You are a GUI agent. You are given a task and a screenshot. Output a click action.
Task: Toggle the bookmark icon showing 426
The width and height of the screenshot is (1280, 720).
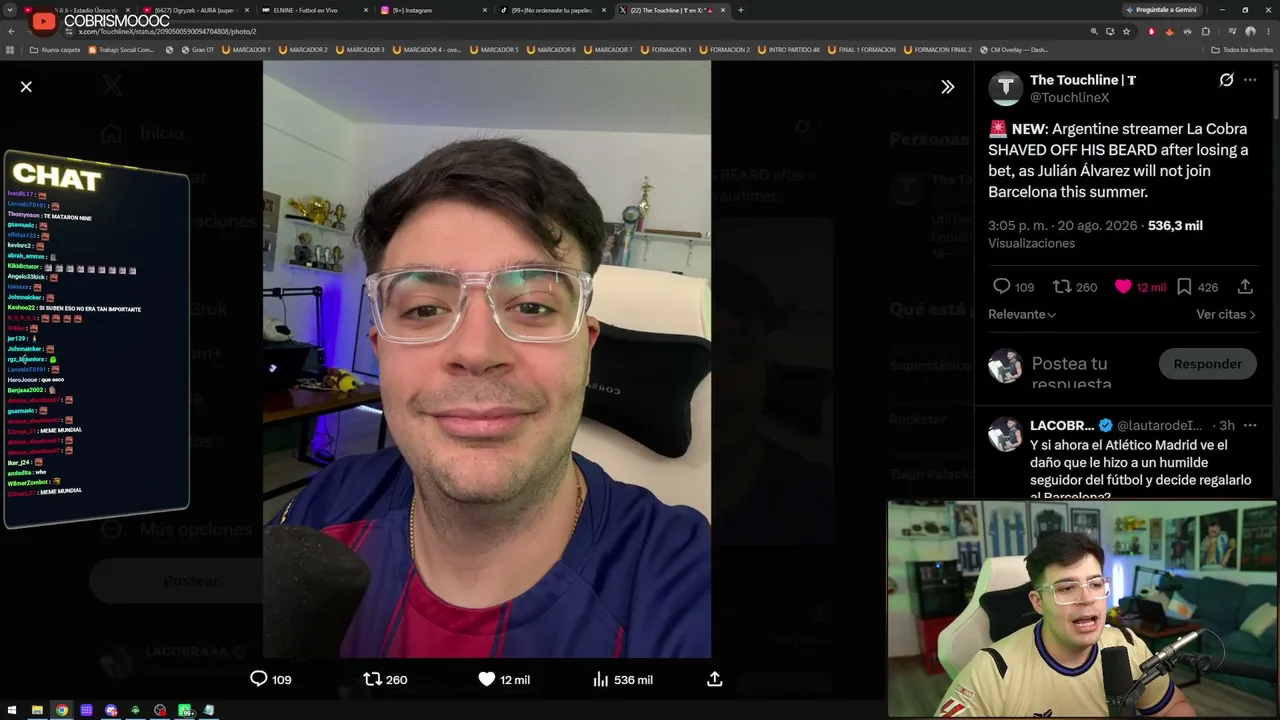tap(1184, 287)
